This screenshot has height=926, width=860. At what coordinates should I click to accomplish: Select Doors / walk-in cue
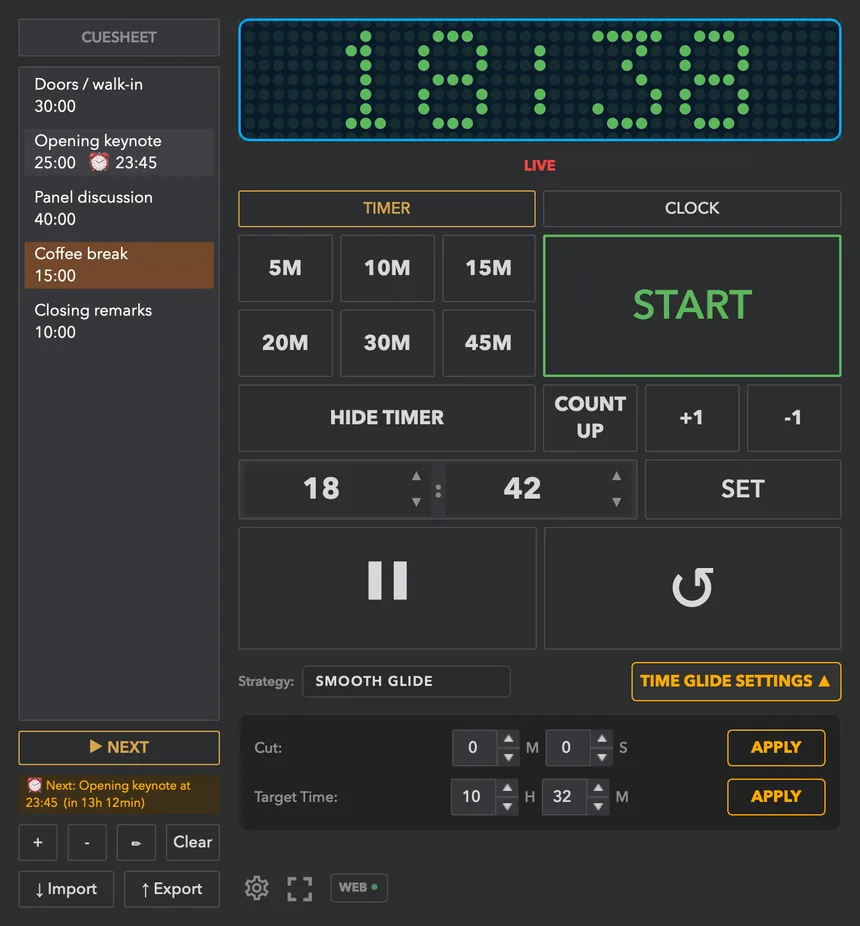coord(119,96)
